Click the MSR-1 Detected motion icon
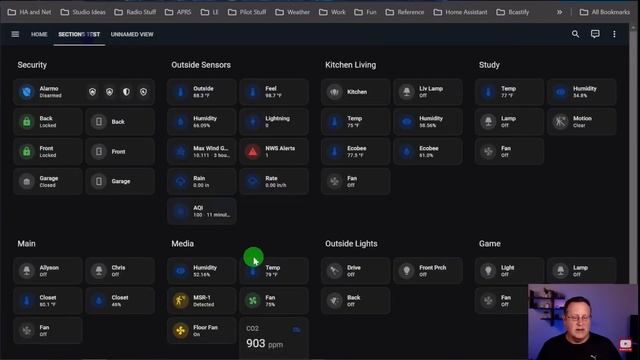Screen dimensions: 640x360 pos(181,300)
